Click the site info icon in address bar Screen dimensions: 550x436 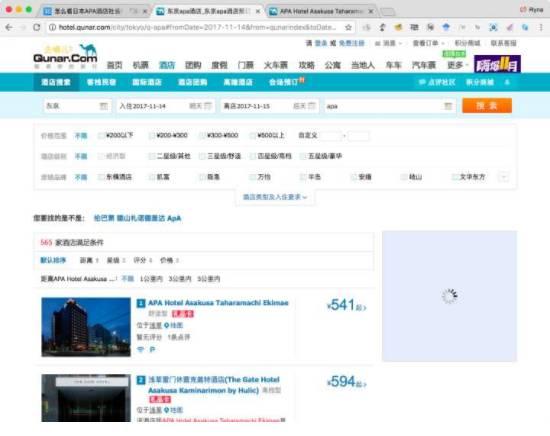coord(52,27)
